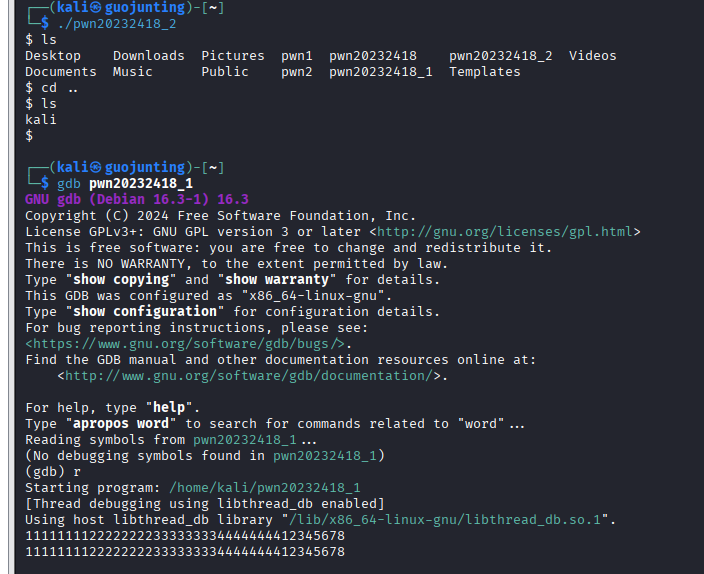
Task: Click the Thread debugging using libthread_db enabled line
Action: pyautogui.click(x=205, y=504)
